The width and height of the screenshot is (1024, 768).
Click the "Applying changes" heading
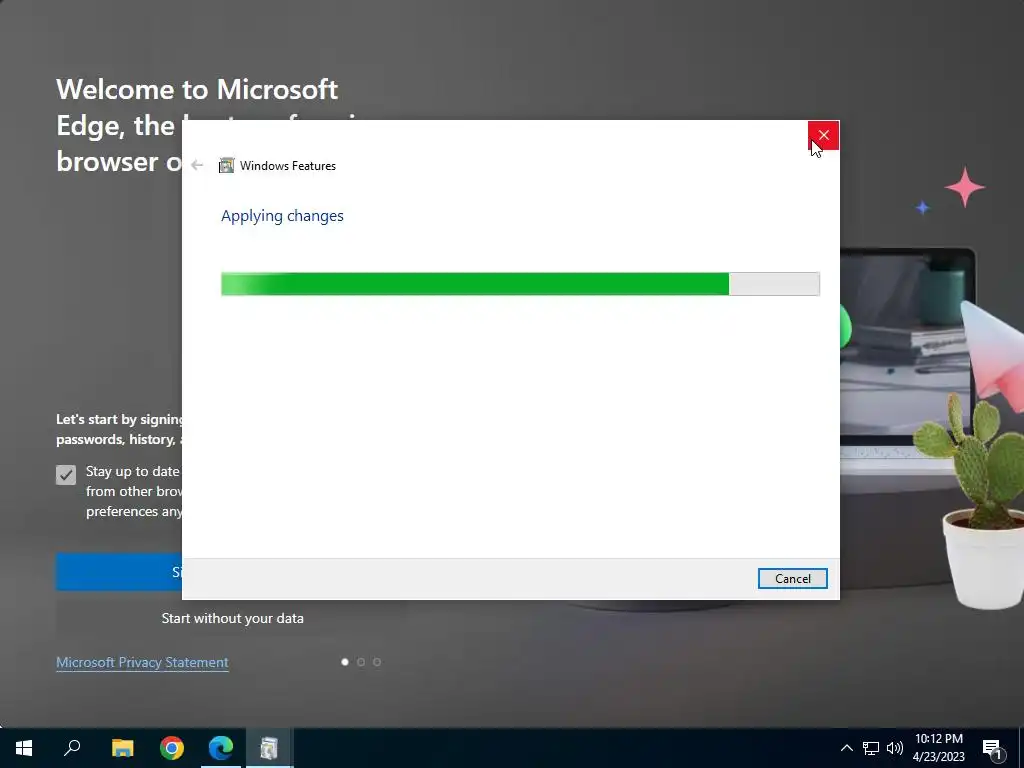pos(282,216)
